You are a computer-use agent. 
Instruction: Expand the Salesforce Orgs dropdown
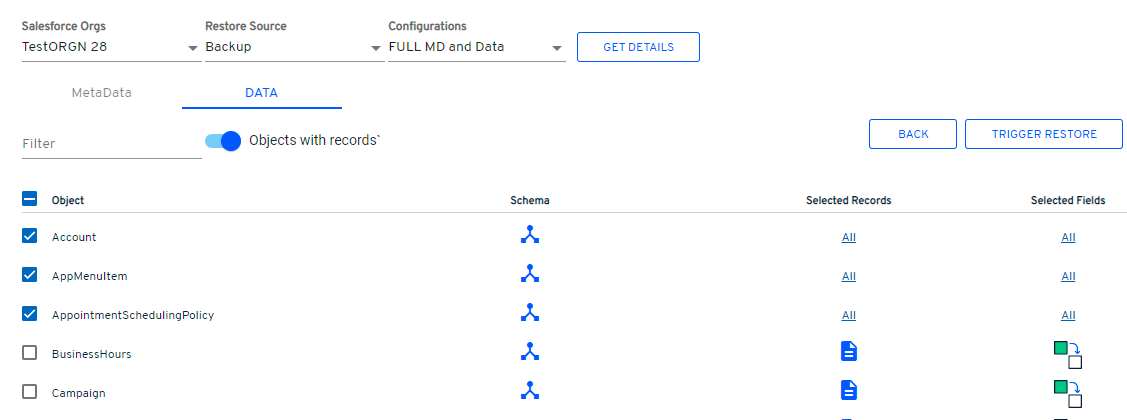pyautogui.click(x=192, y=48)
